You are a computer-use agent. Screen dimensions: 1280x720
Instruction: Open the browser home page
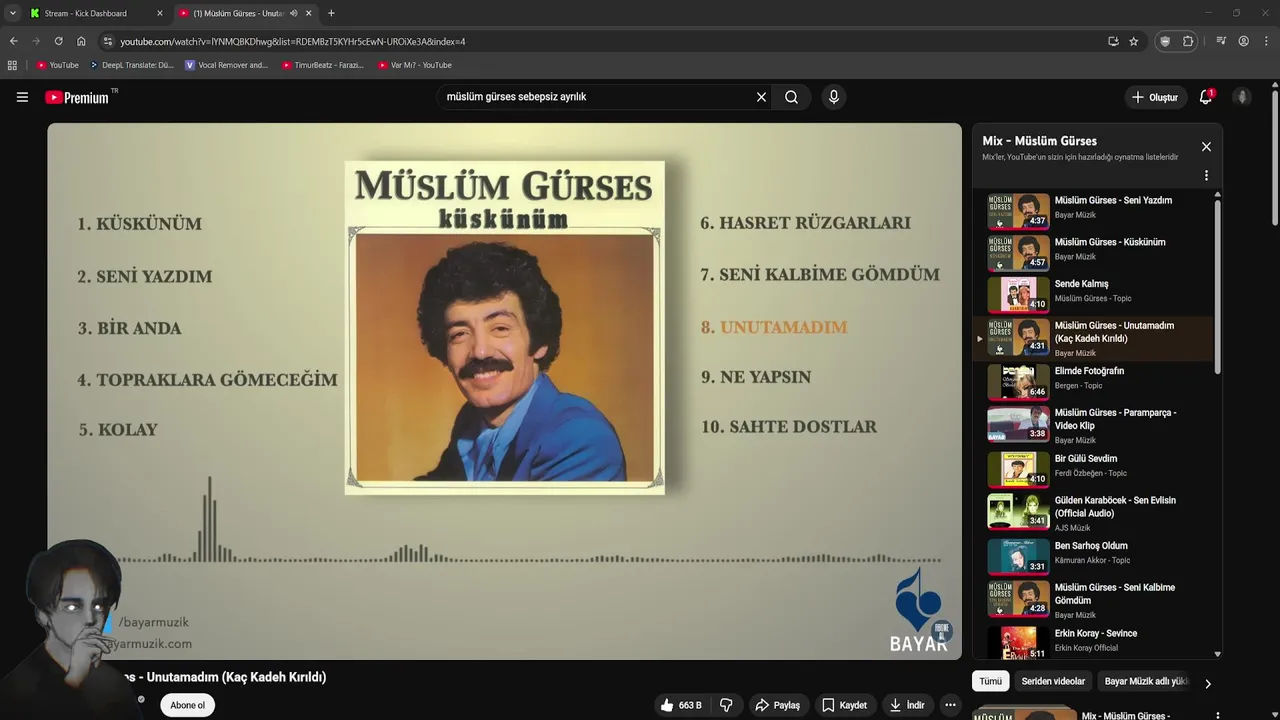click(81, 41)
